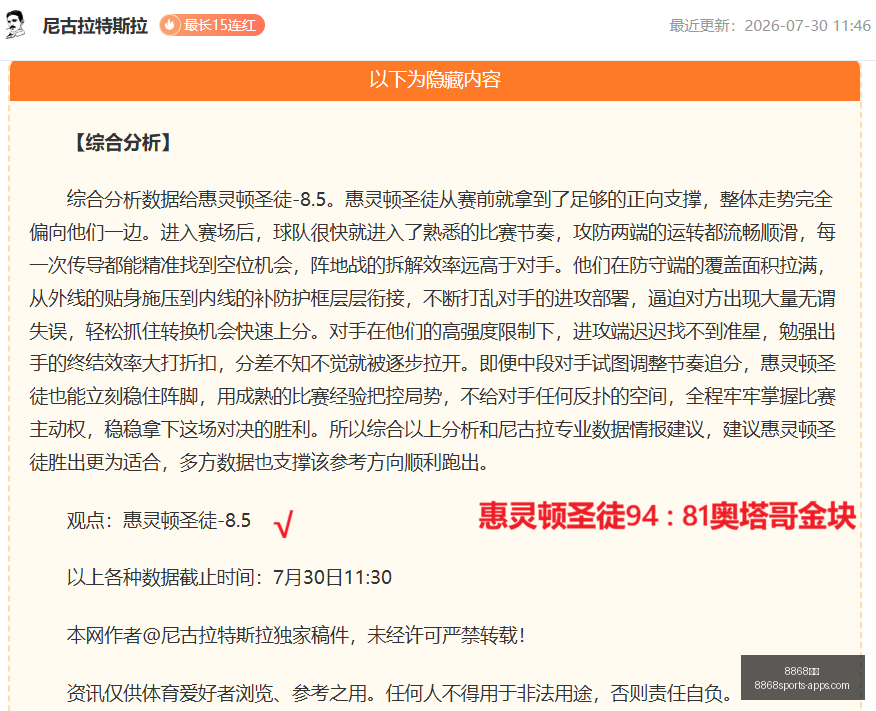
Task: Select the closing line 徒胜出更为适合
Action: tap(260, 462)
